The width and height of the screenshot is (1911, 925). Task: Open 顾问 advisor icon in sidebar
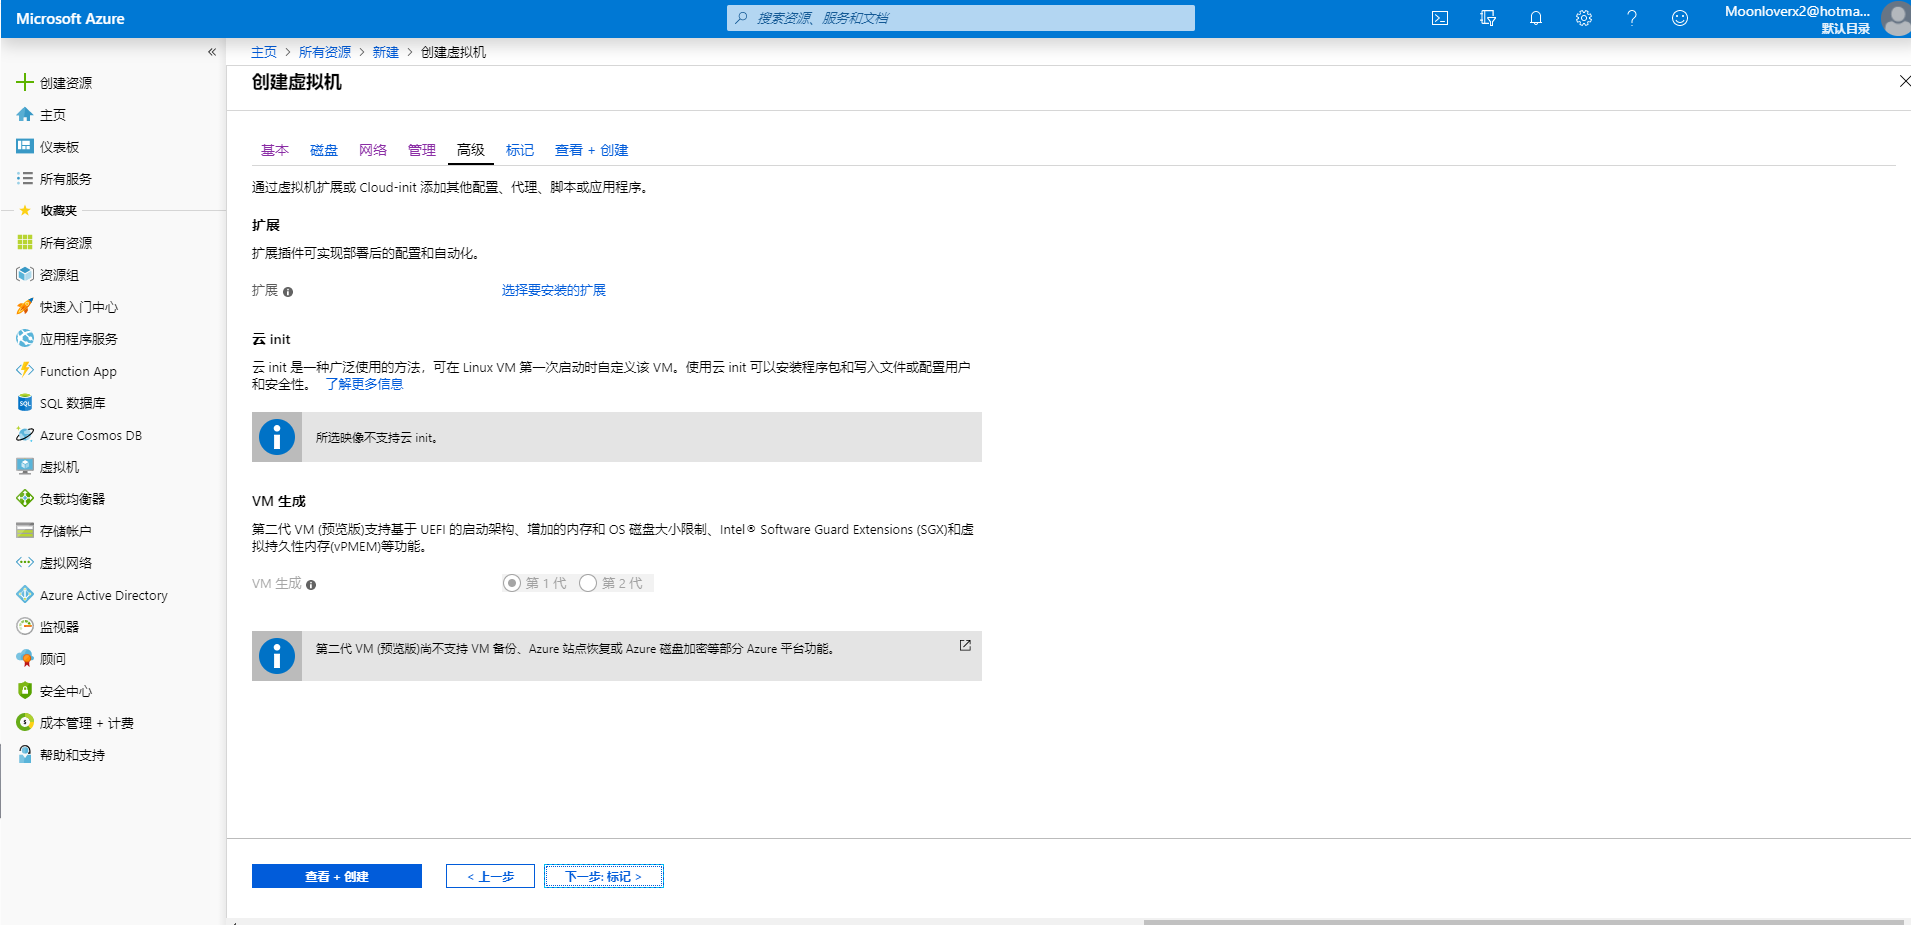pyautogui.click(x=25, y=658)
